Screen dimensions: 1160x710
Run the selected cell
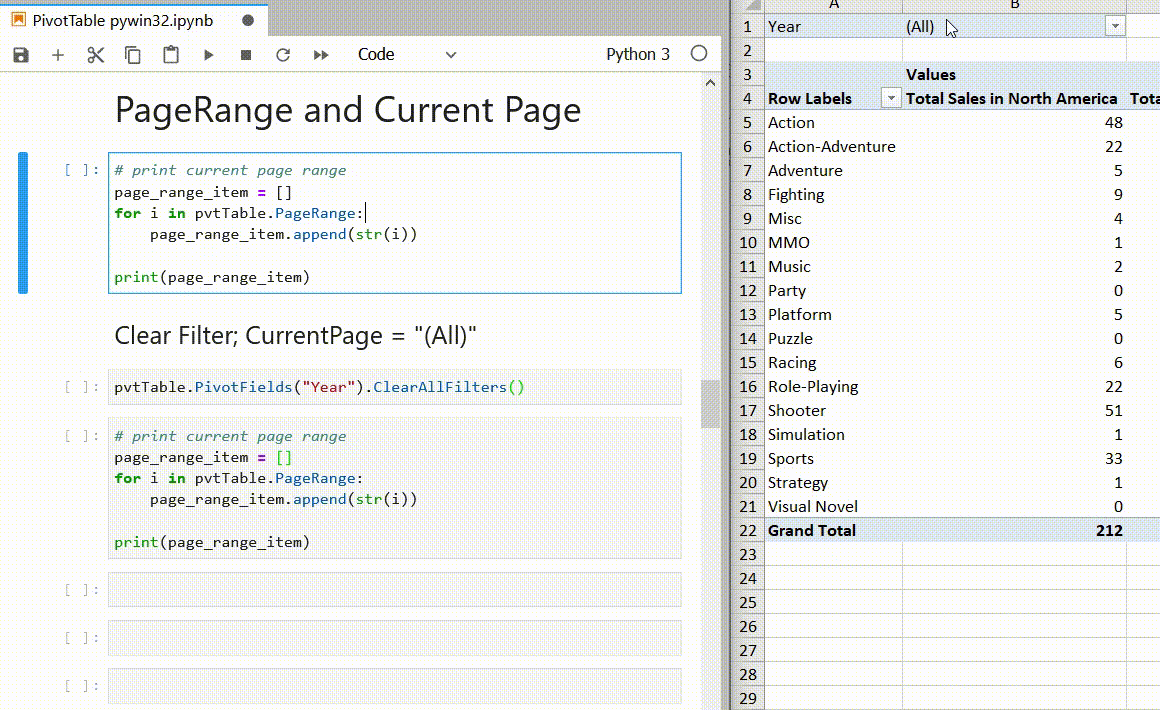[x=208, y=55]
